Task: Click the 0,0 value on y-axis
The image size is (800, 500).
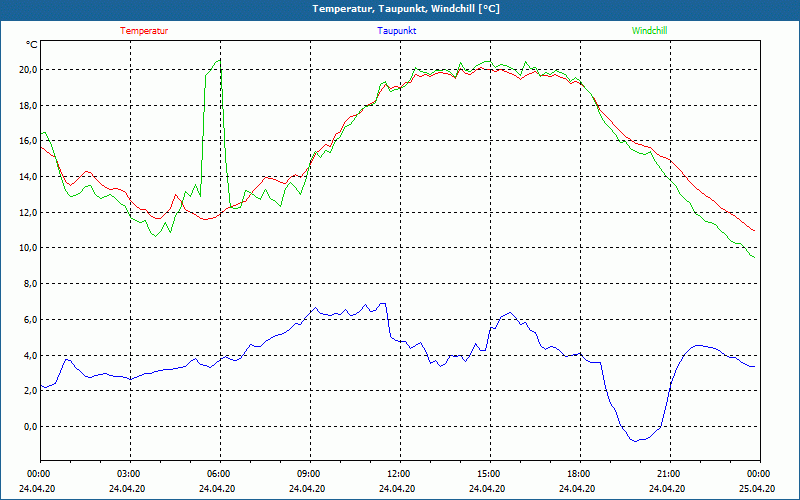Action: tap(29, 427)
